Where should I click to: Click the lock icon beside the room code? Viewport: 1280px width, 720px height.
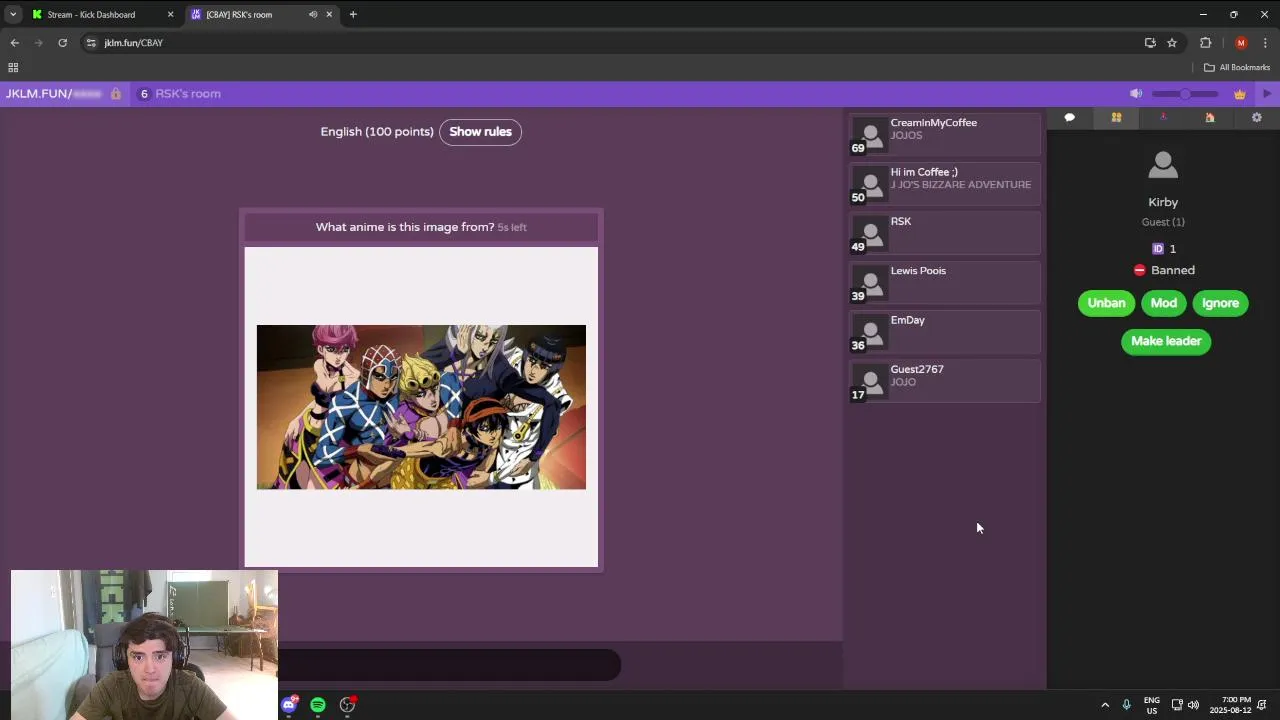coord(116,94)
